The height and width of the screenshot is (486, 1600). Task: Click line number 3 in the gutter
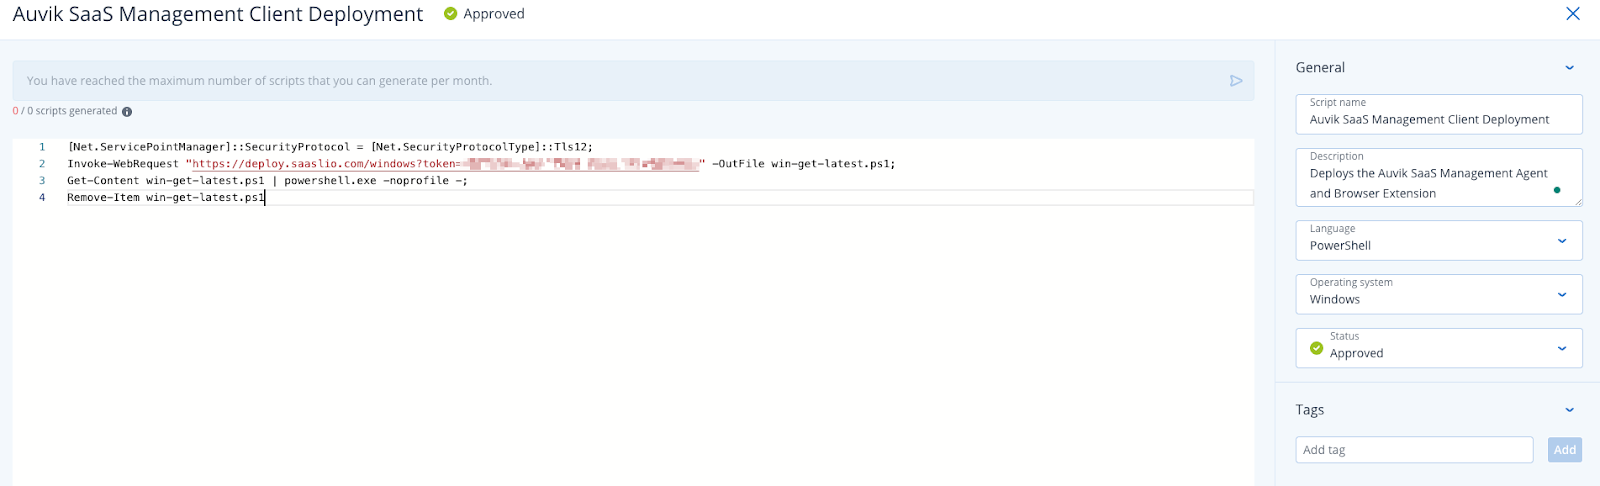click(42, 181)
